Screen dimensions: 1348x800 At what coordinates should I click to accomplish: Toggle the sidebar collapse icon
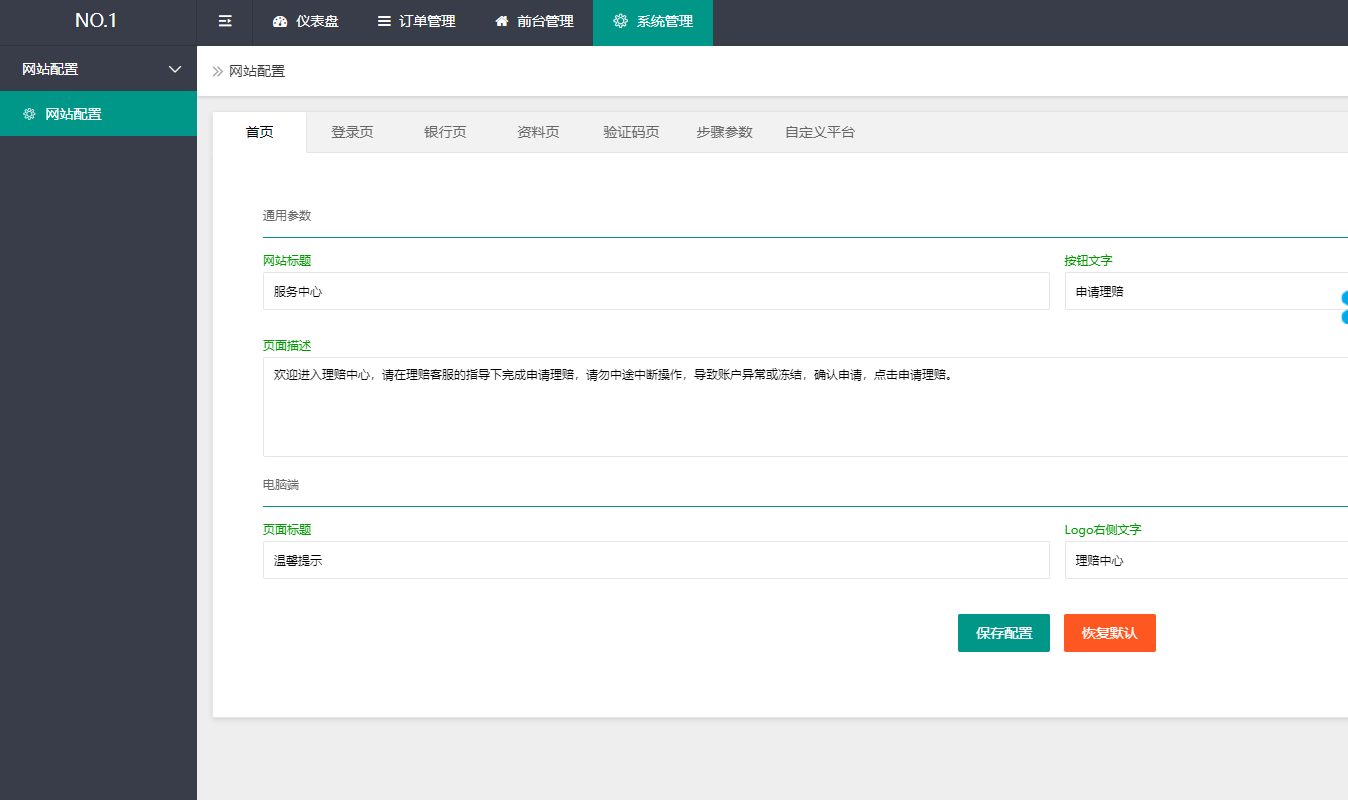225,21
